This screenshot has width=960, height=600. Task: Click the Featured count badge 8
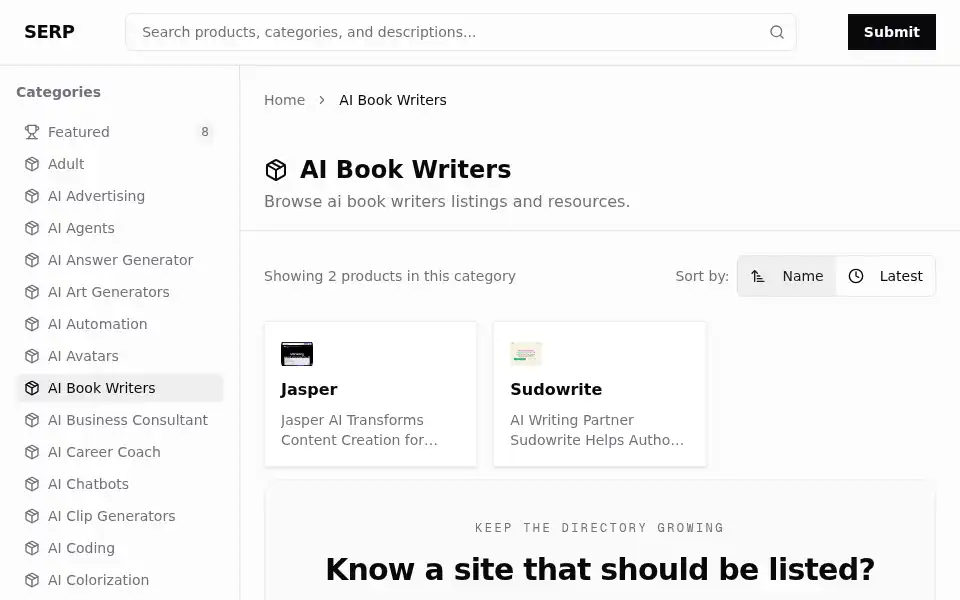point(205,132)
